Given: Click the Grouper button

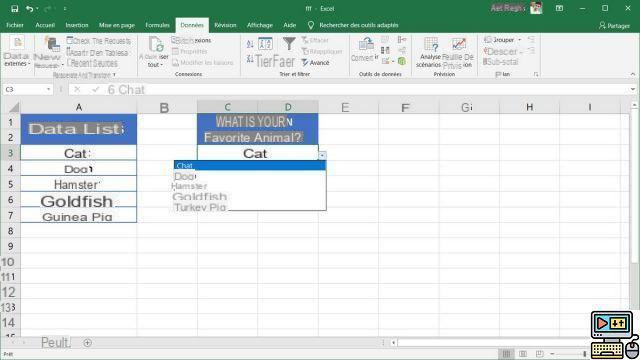Looking at the screenshot, I should 499,40.
